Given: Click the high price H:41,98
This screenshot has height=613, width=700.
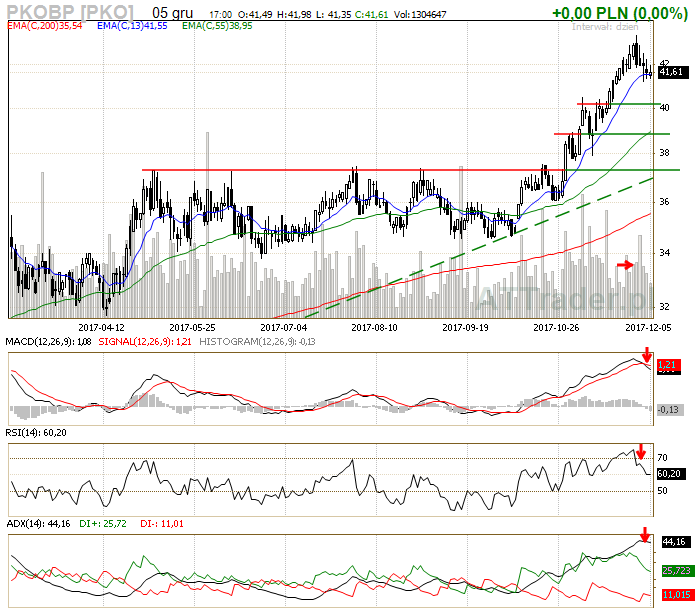Looking at the screenshot, I should [x=294, y=15].
